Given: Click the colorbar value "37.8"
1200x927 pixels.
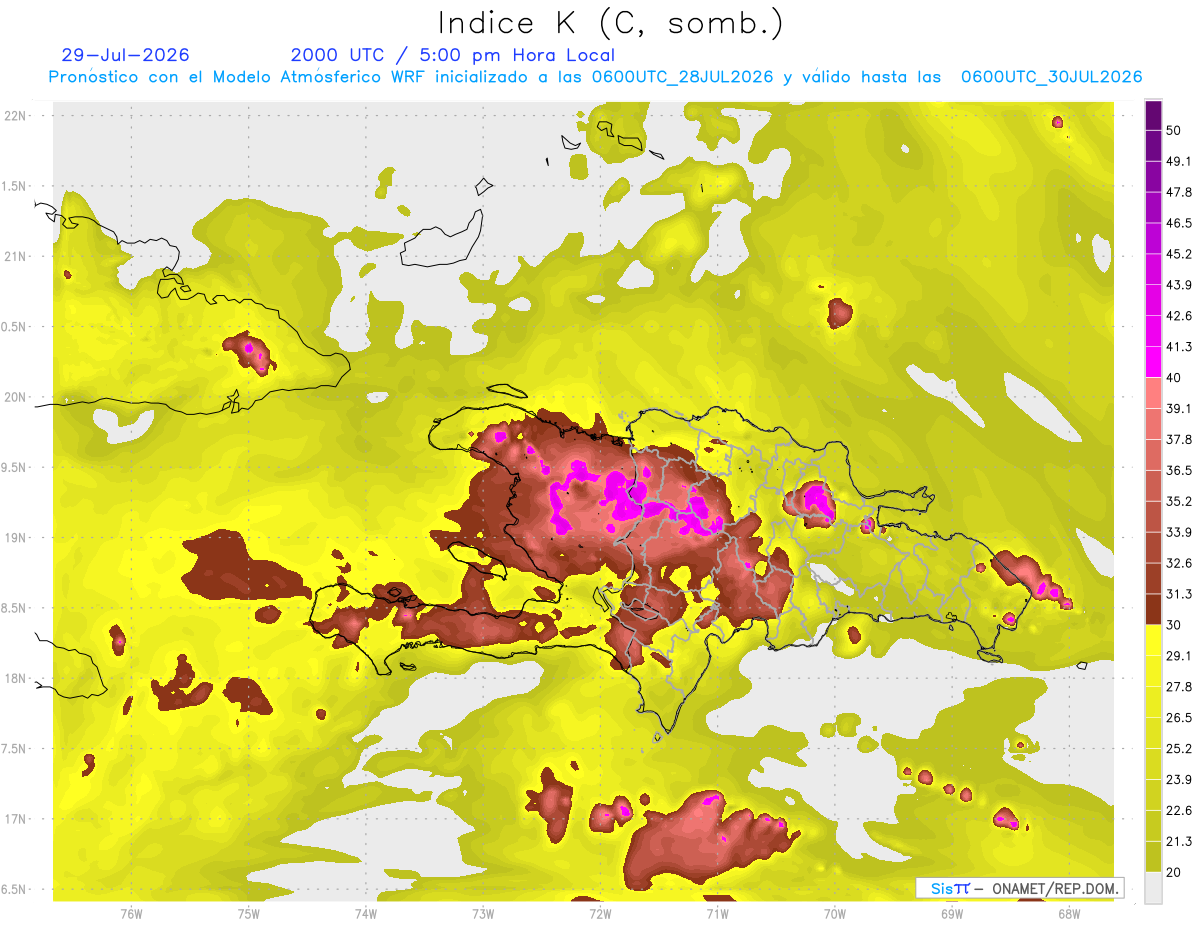Looking at the screenshot, I should click(1179, 439).
